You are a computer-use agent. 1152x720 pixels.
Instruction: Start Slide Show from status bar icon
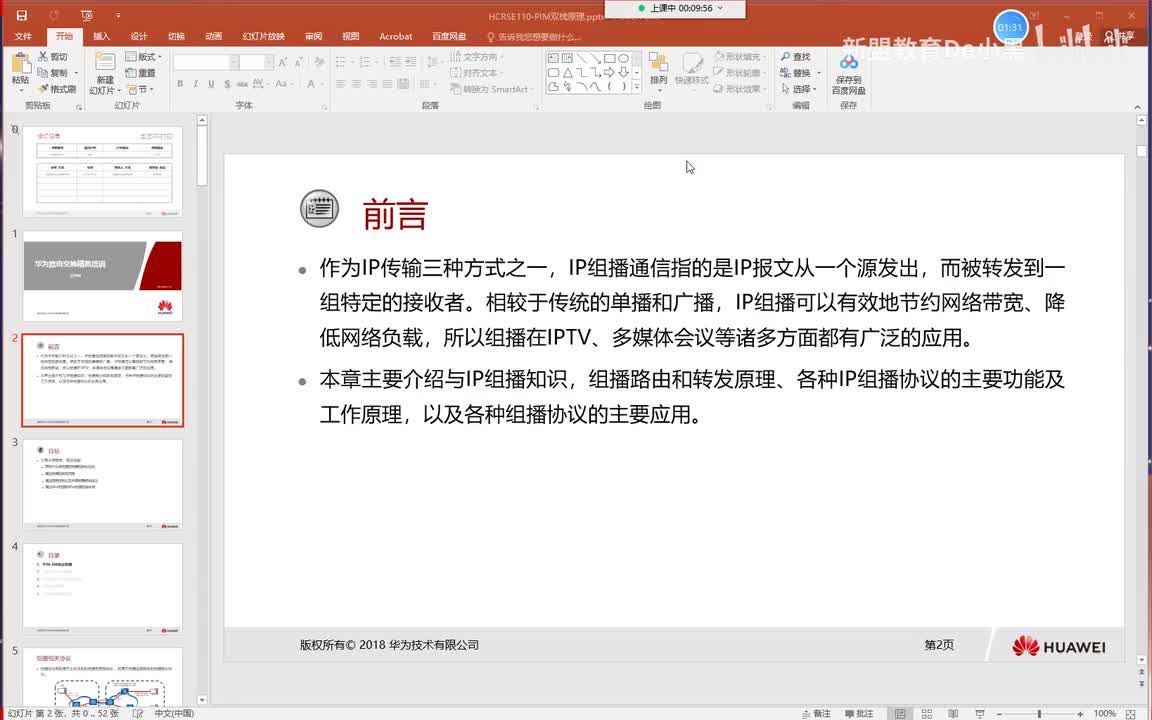coord(979,713)
